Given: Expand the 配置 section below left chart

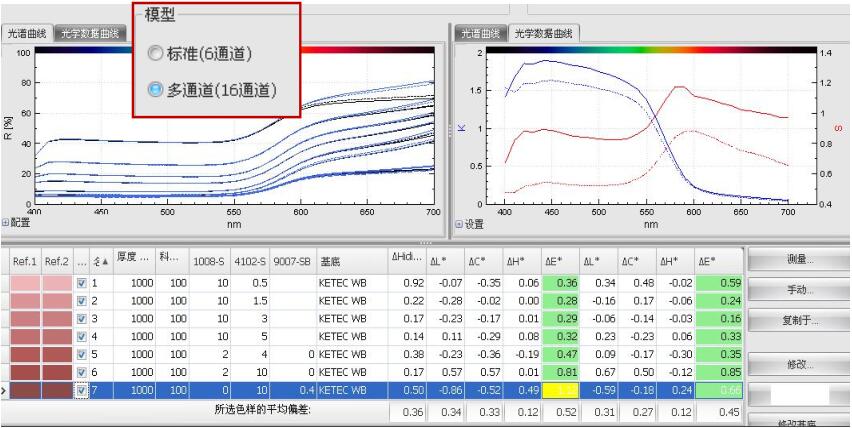Looking at the screenshot, I should 15,224.
